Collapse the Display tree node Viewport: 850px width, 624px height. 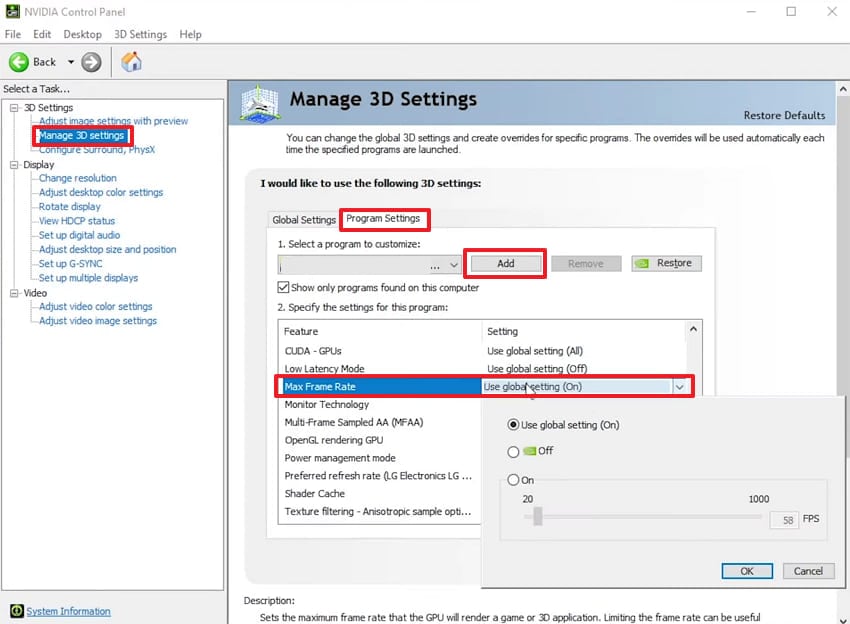coord(14,165)
